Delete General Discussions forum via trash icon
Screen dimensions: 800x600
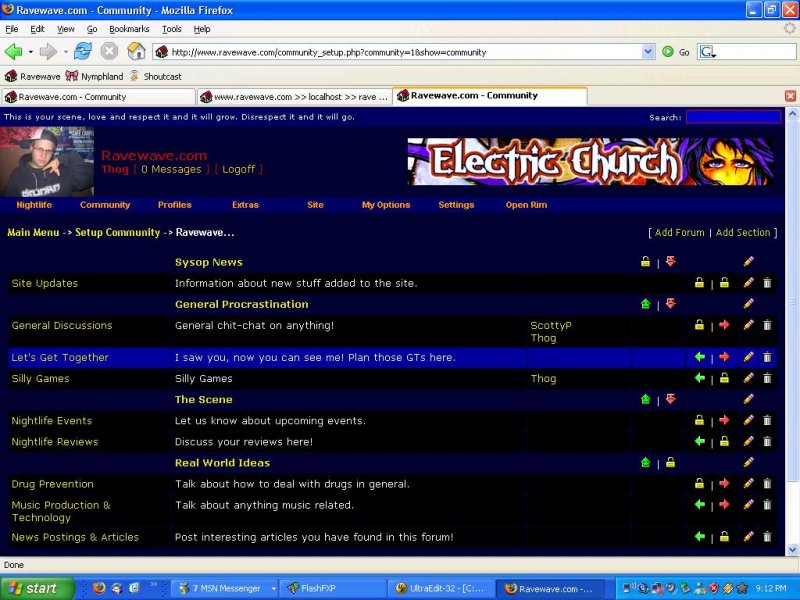pyautogui.click(x=767, y=325)
